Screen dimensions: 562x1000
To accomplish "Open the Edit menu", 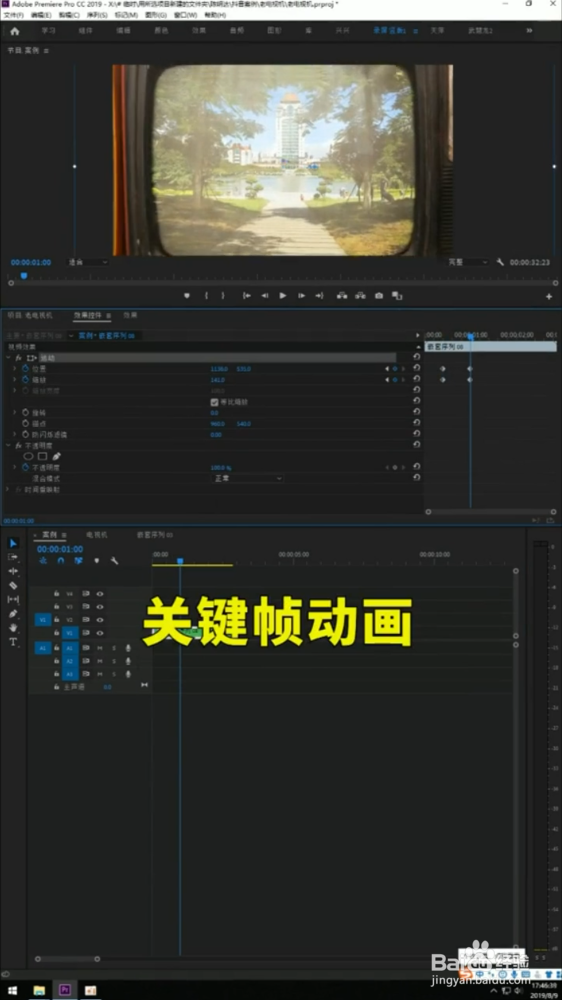I will pos(41,15).
